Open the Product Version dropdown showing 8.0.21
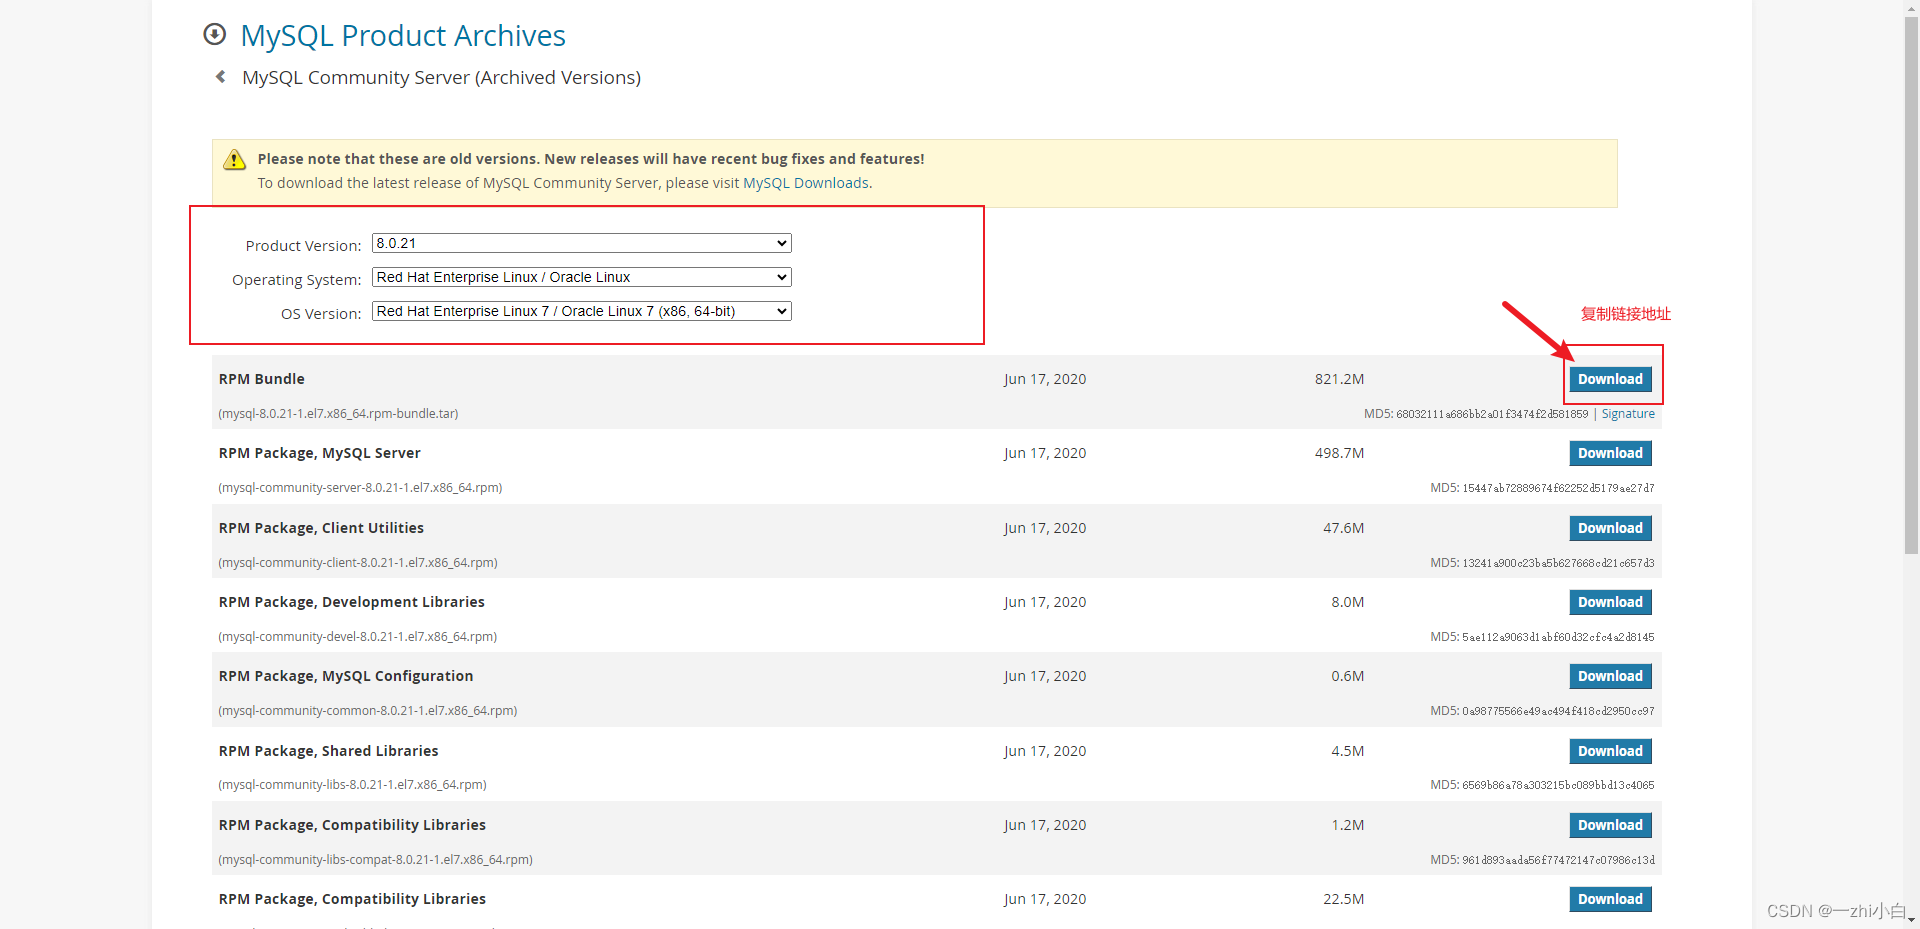 (x=582, y=243)
